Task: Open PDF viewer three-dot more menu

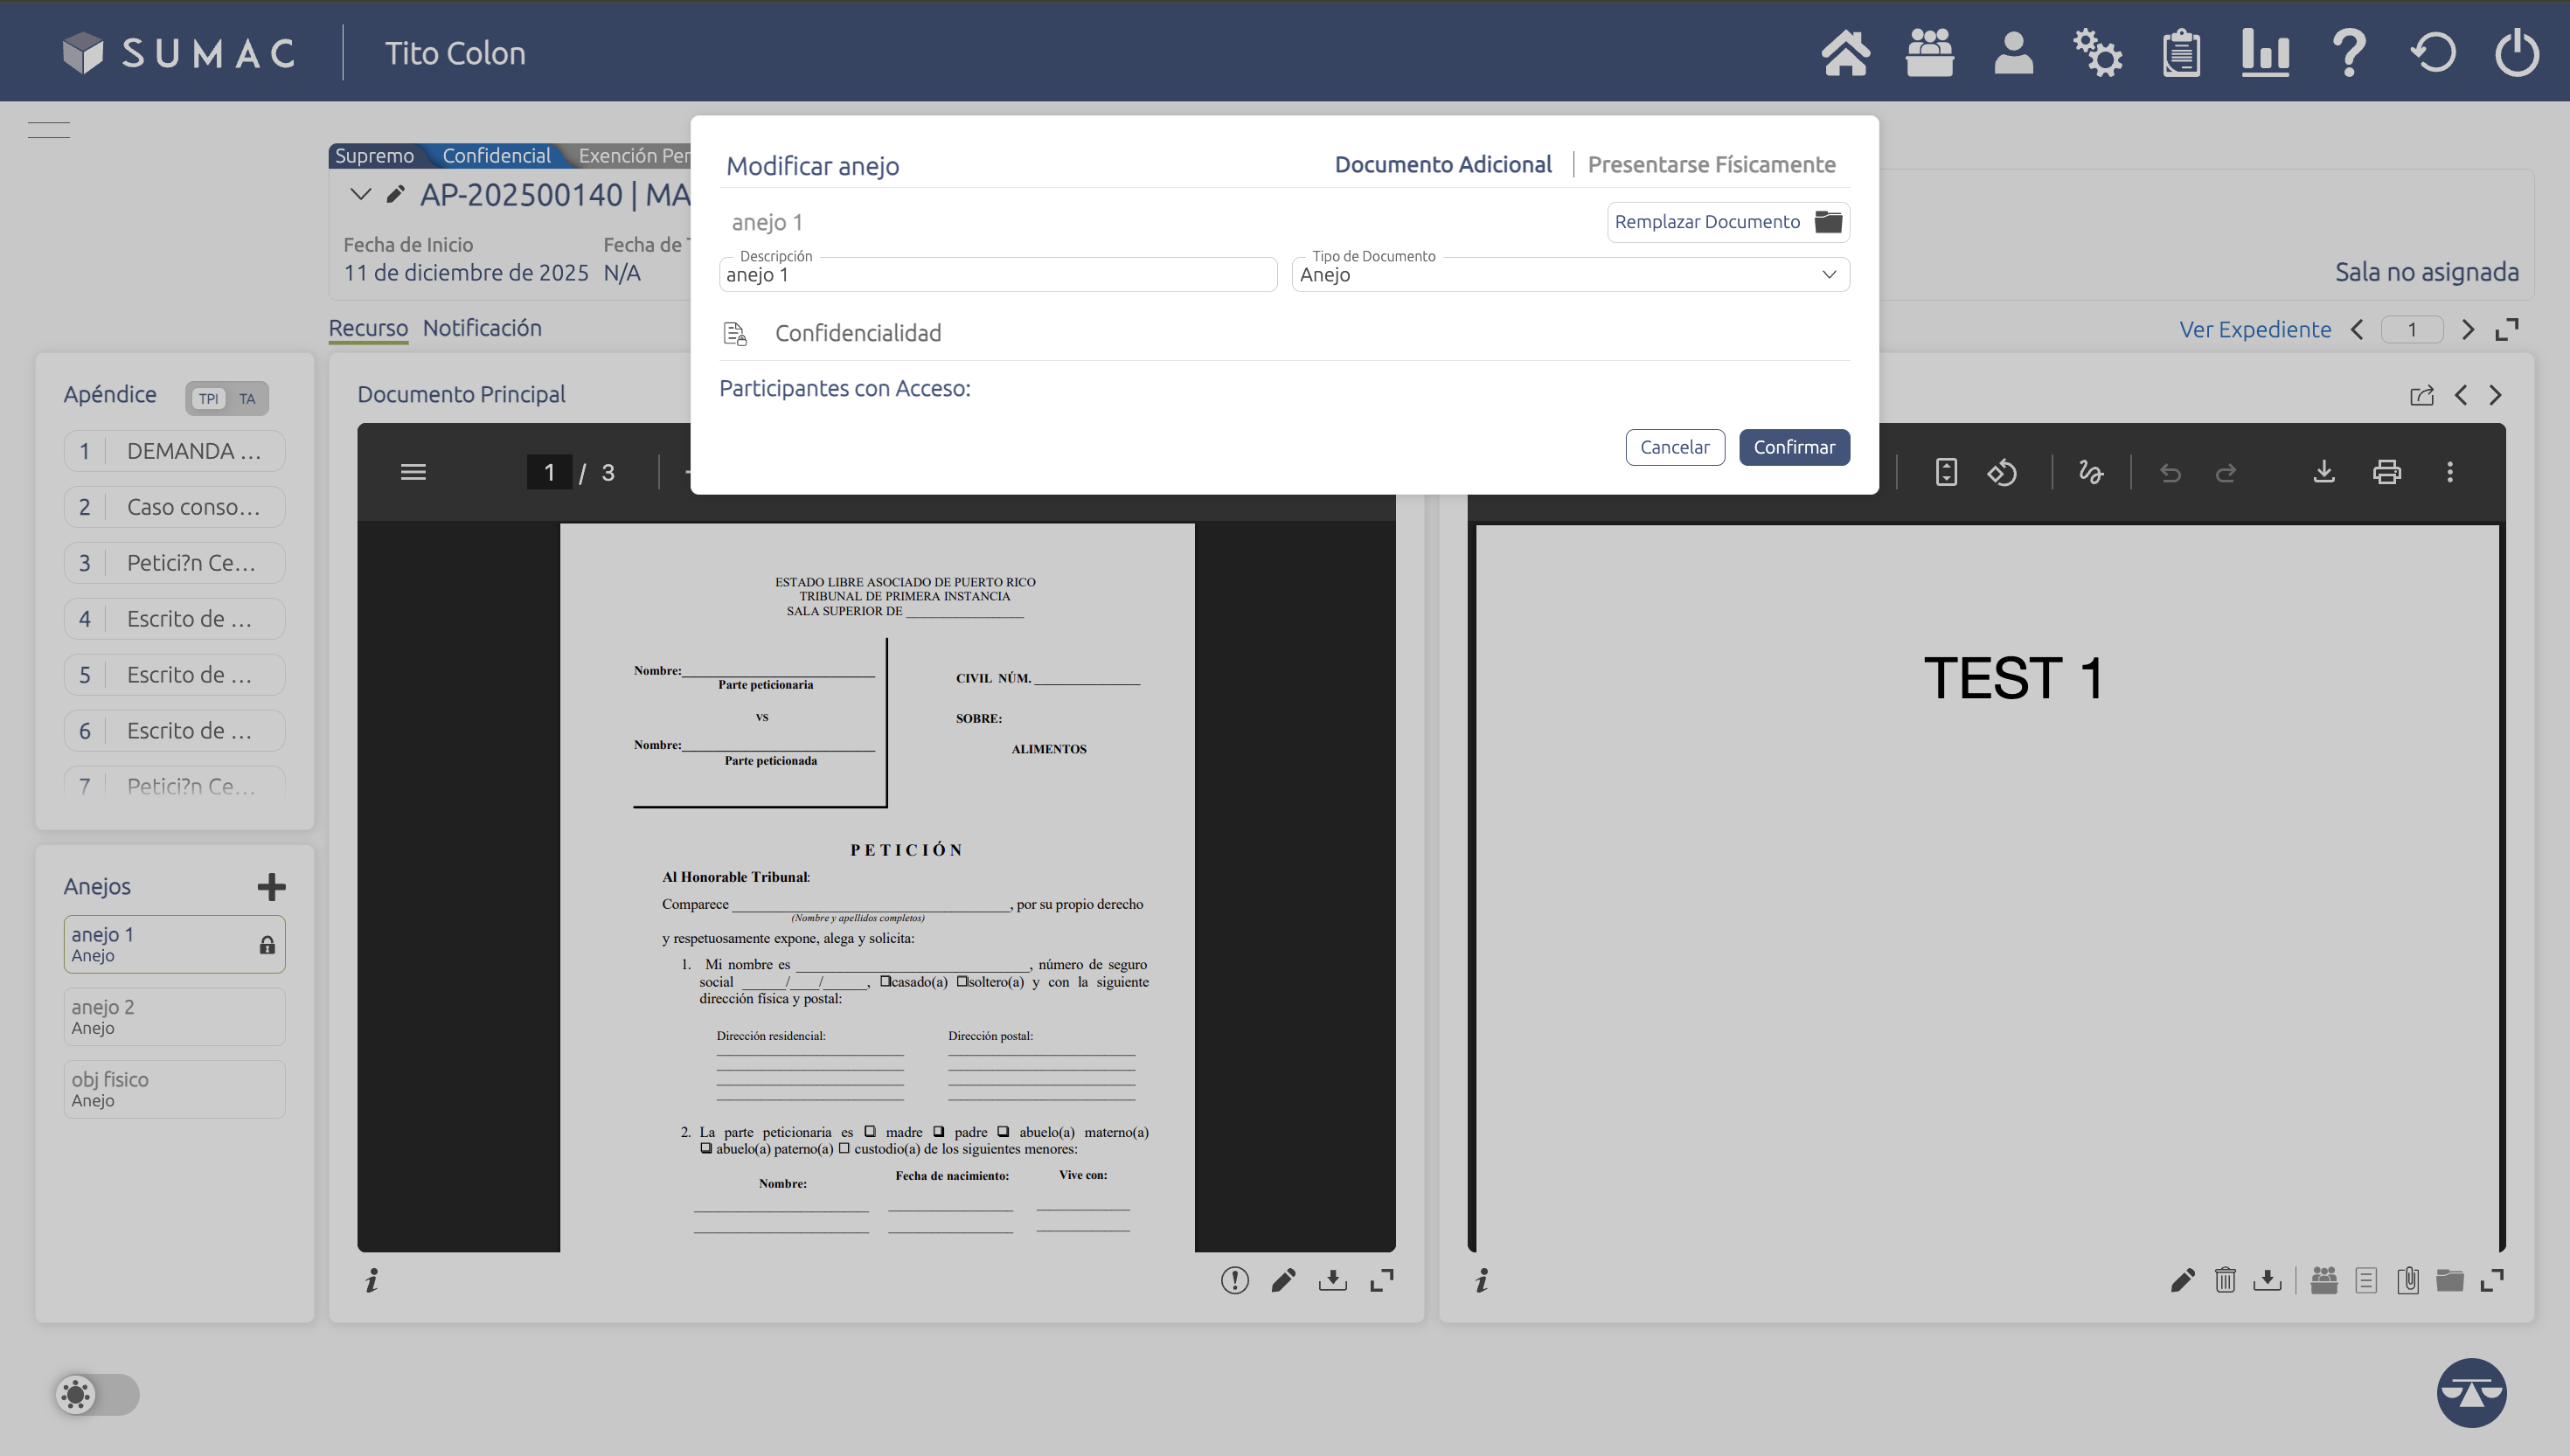Action: pos(2449,472)
